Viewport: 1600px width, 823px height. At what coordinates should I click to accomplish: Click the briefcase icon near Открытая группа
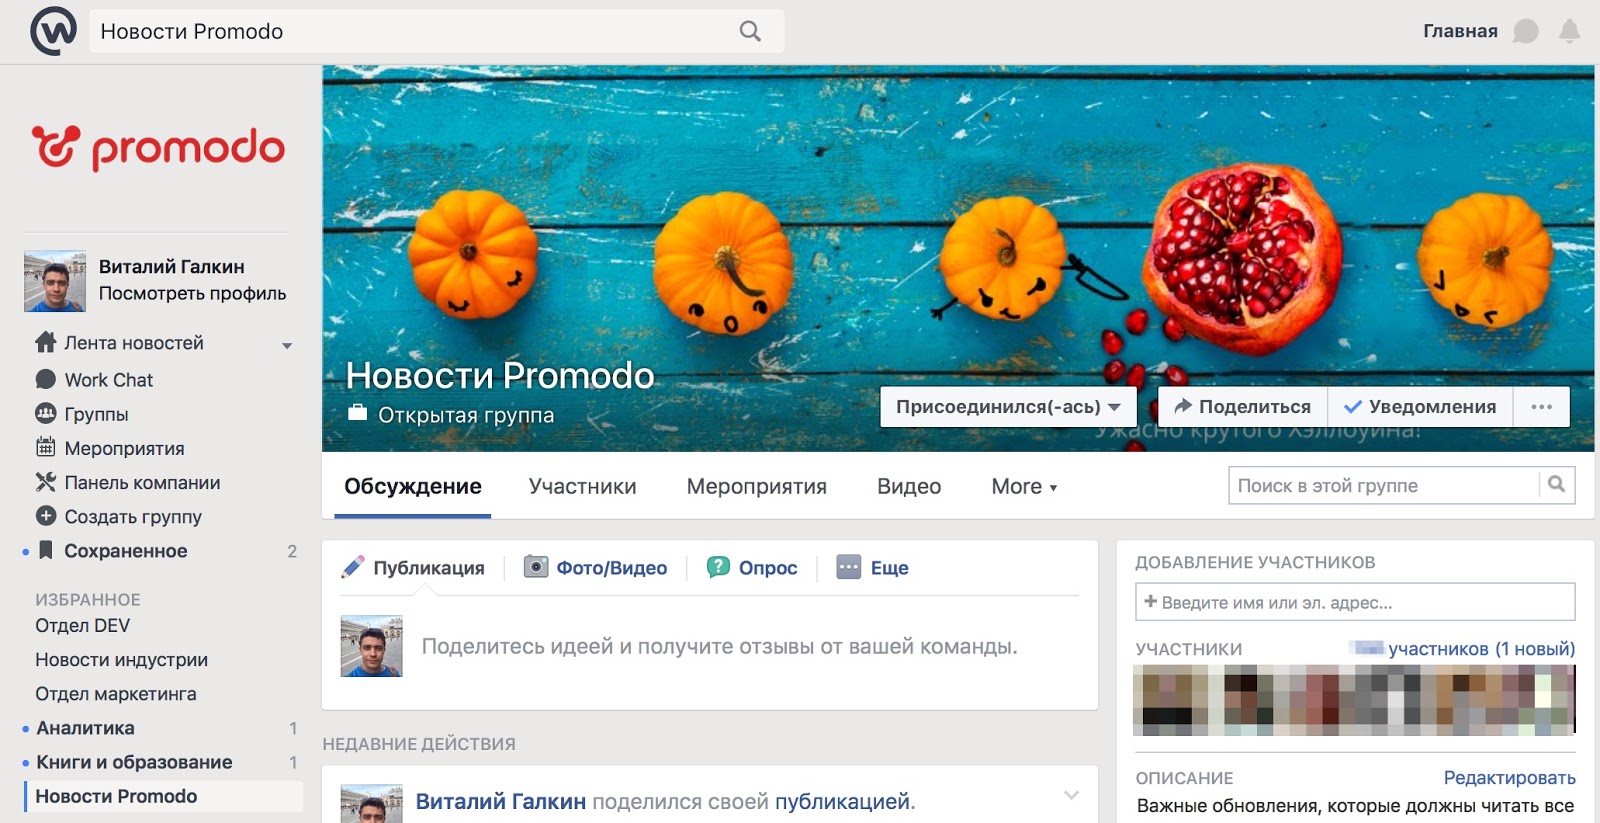pyautogui.click(x=358, y=412)
